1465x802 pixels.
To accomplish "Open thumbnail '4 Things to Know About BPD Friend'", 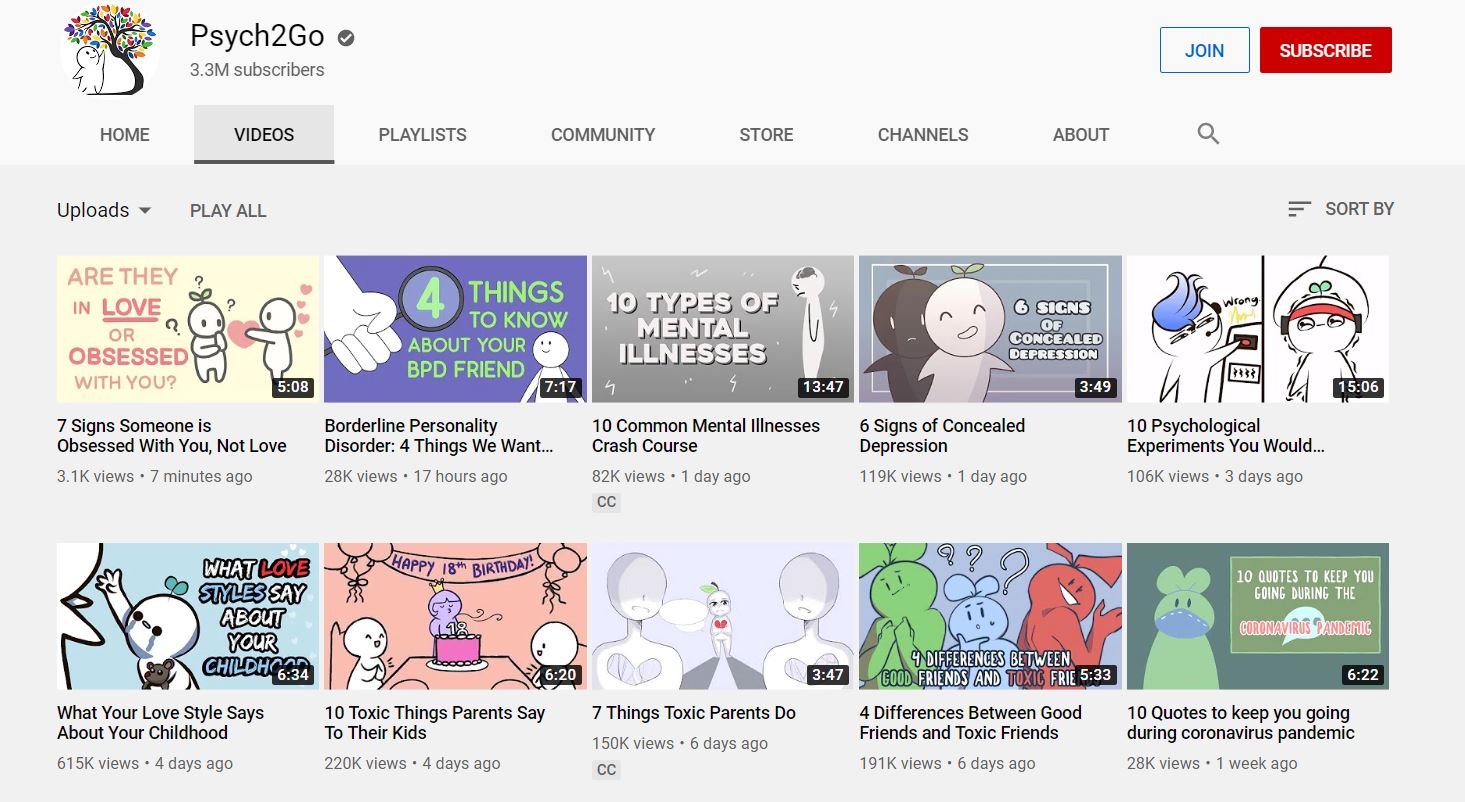I will (x=455, y=329).
